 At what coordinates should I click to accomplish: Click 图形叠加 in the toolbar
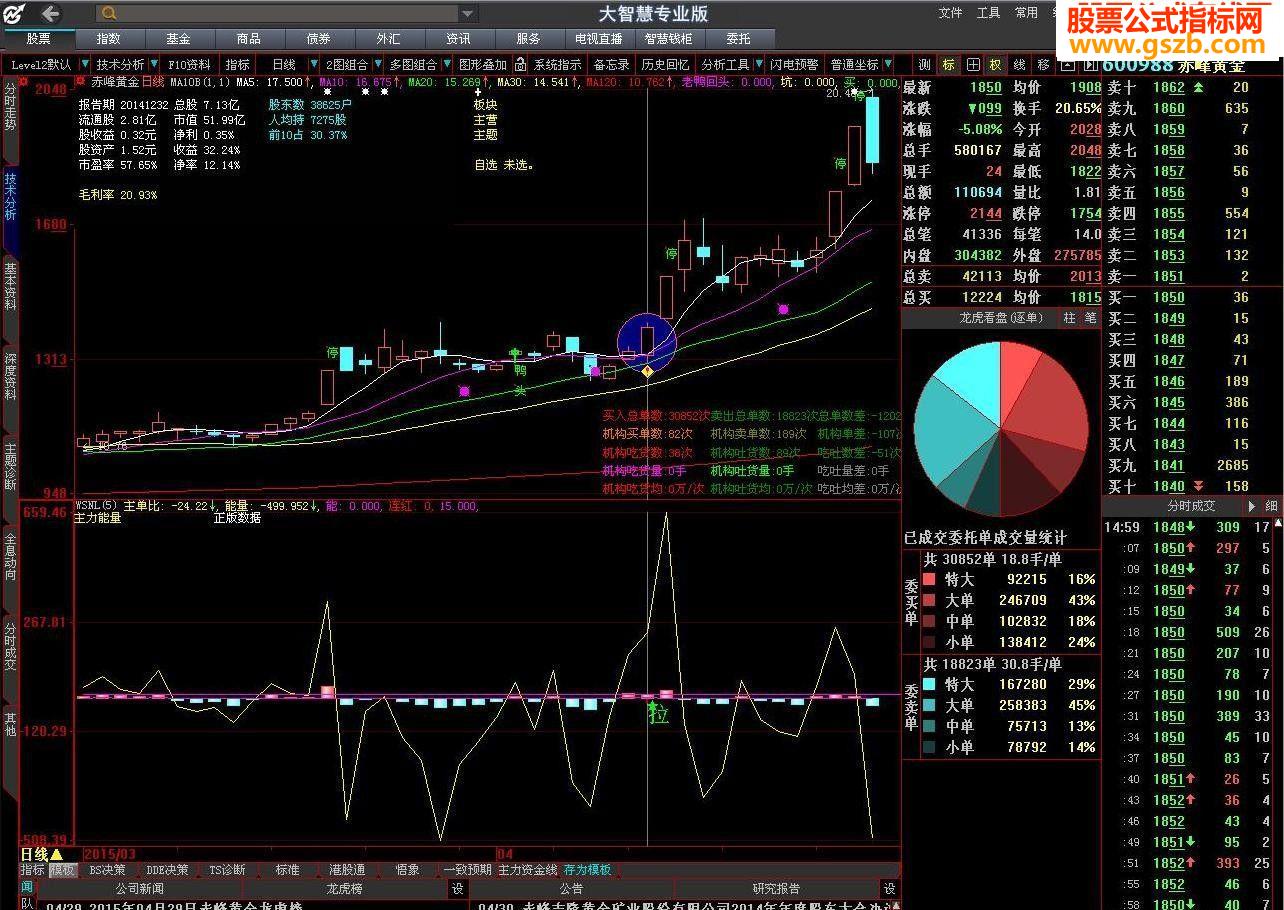483,65
